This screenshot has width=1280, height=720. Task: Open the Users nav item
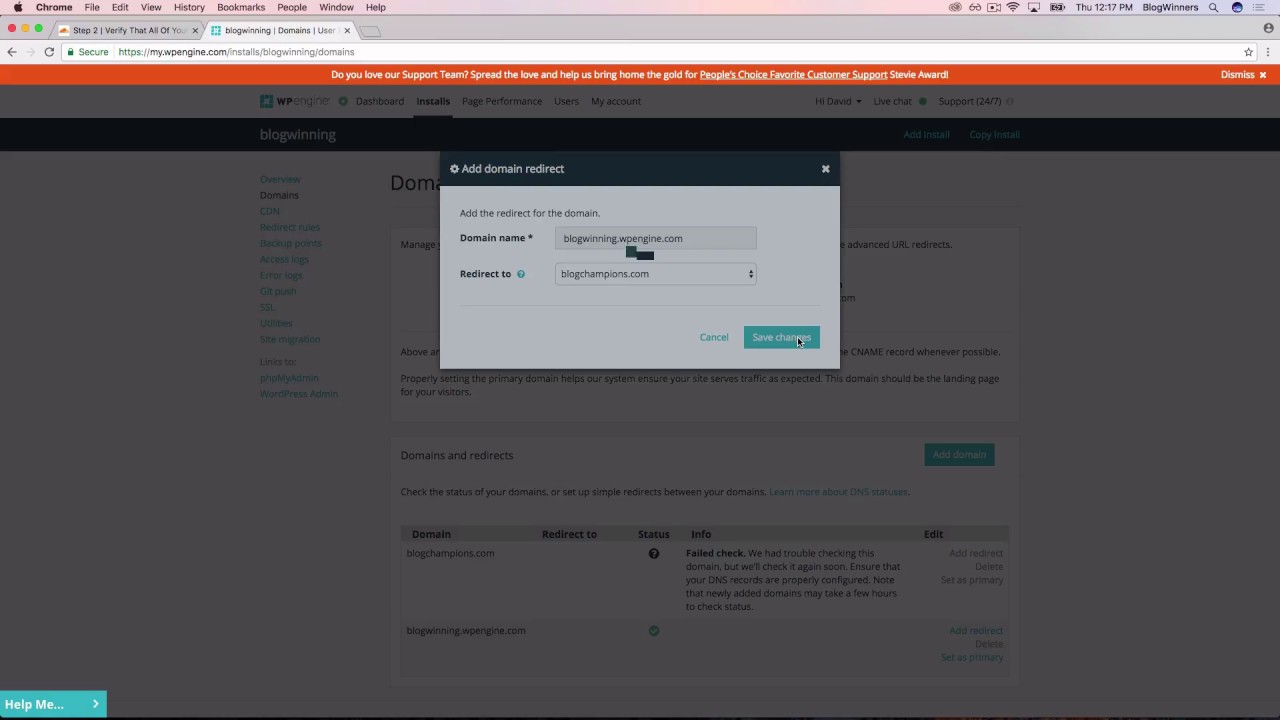click(566, 101)
